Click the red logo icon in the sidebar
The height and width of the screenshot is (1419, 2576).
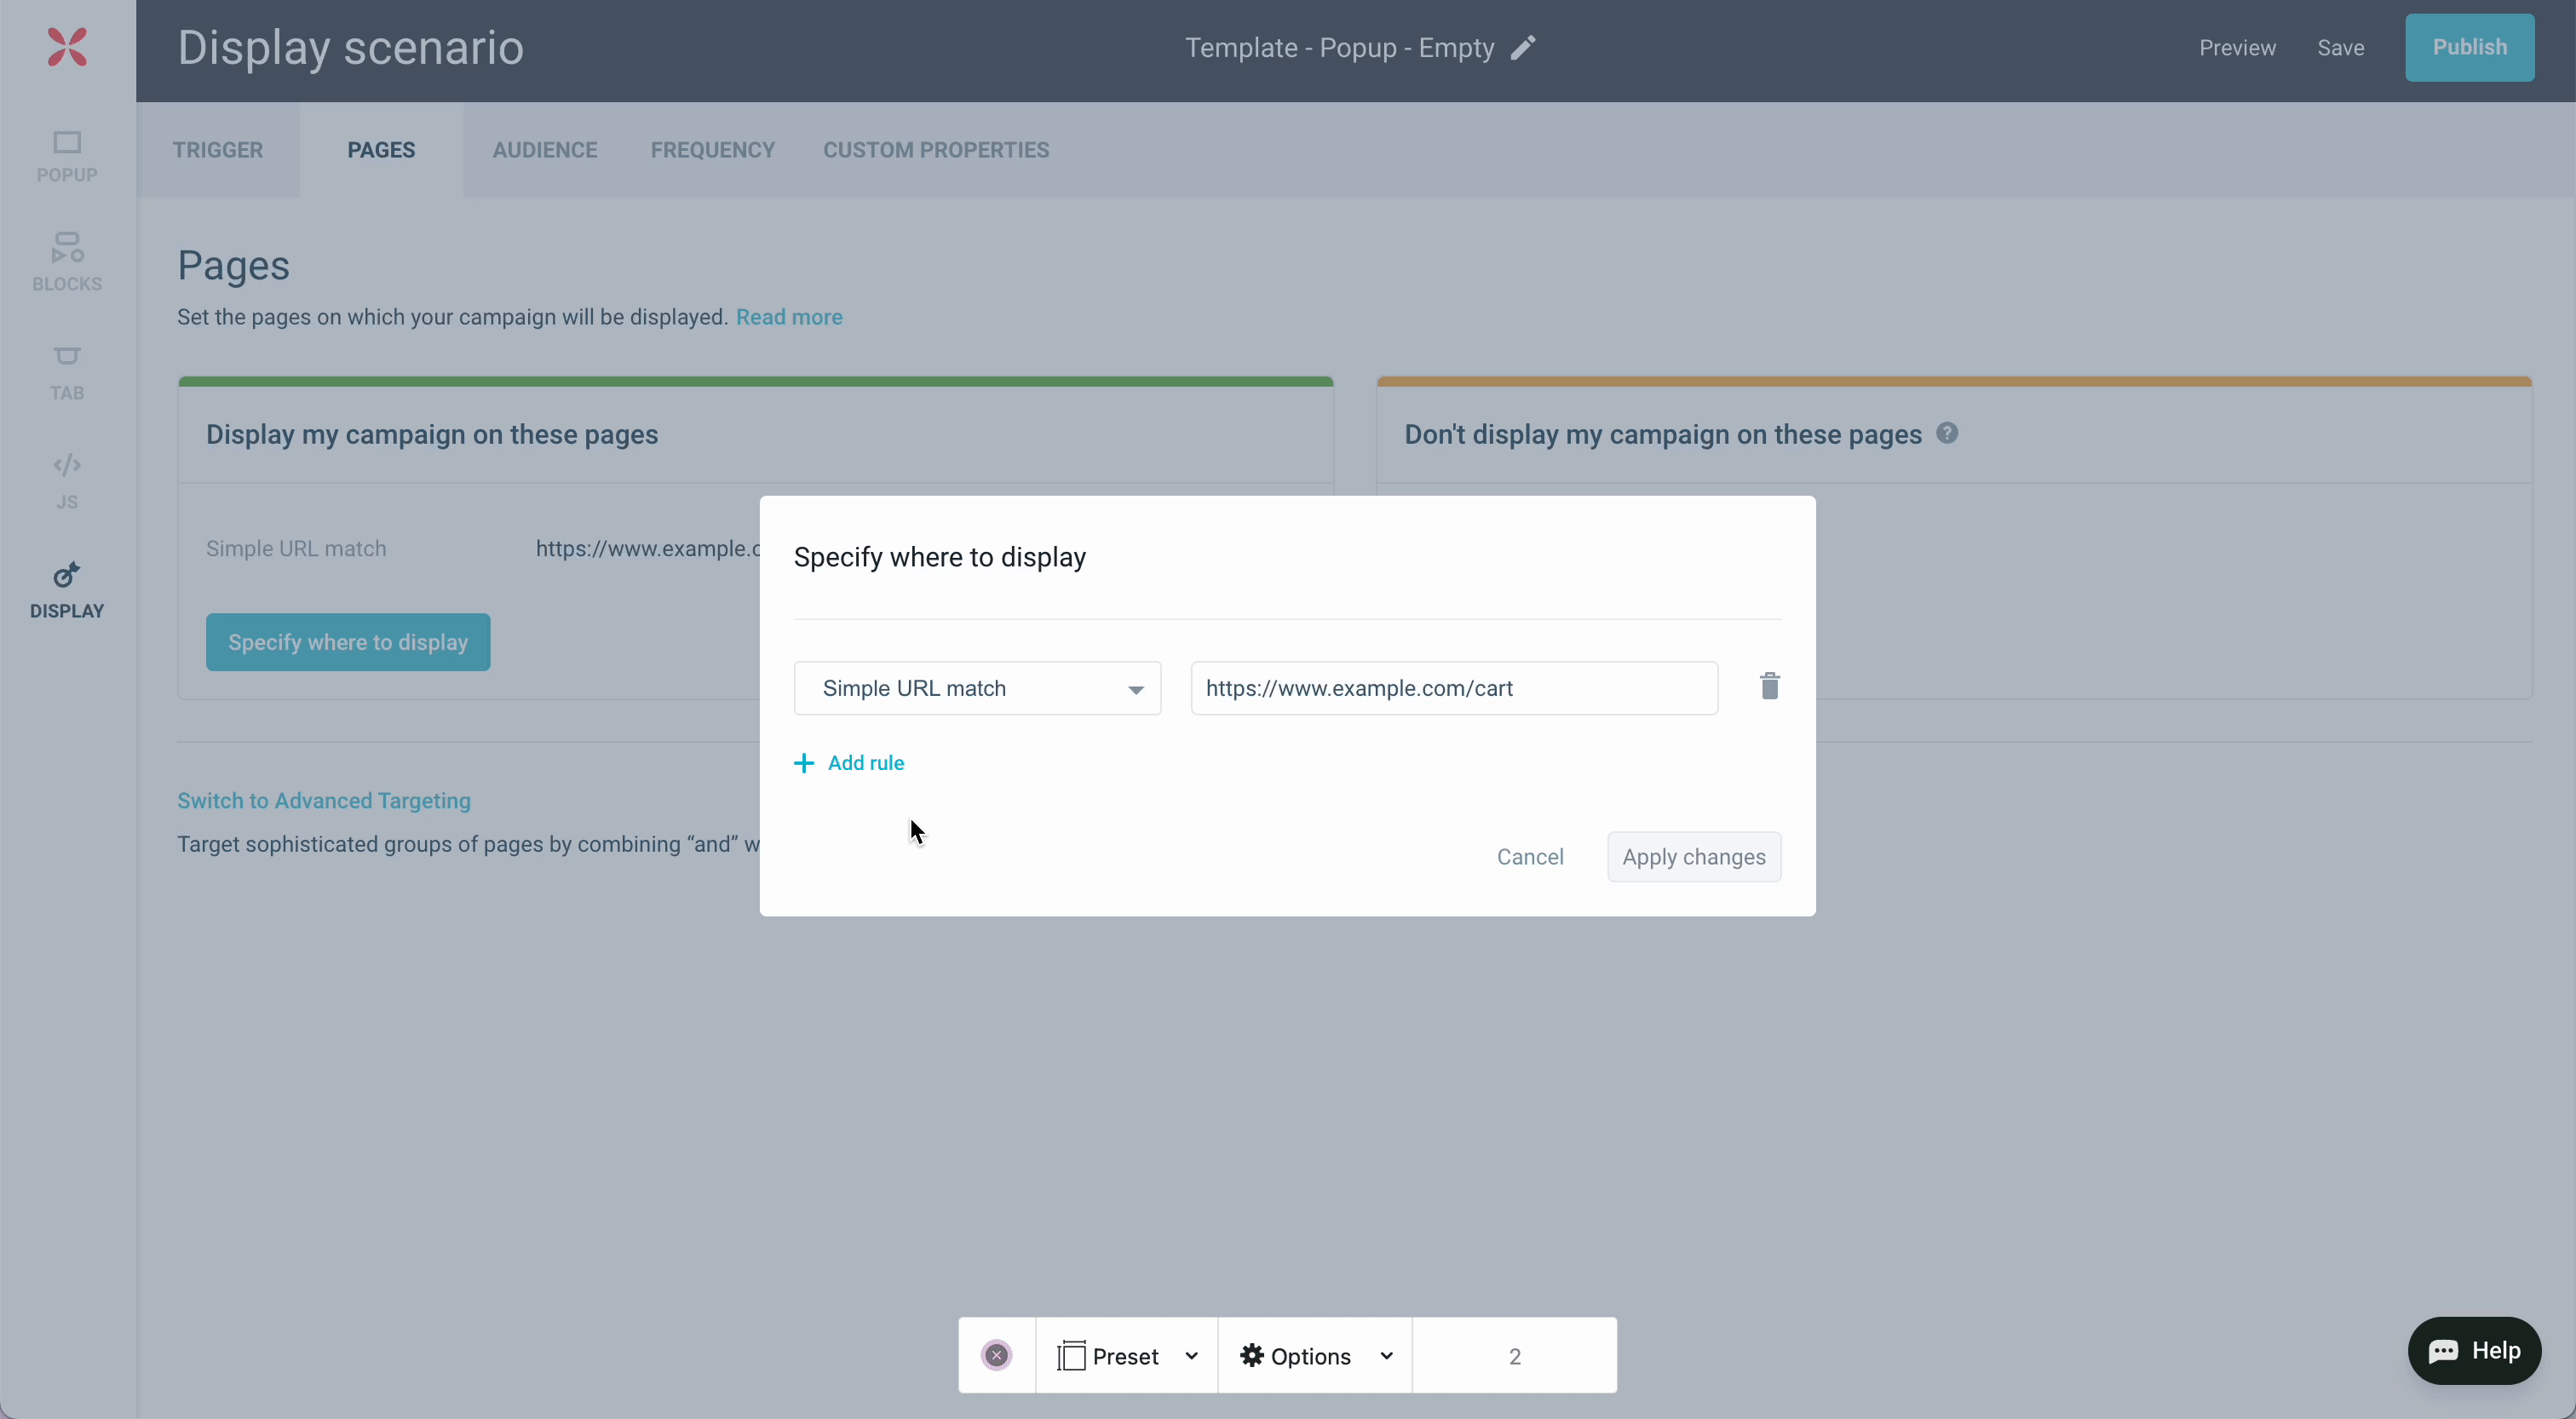pyautogui.click(x=67, y=47)
